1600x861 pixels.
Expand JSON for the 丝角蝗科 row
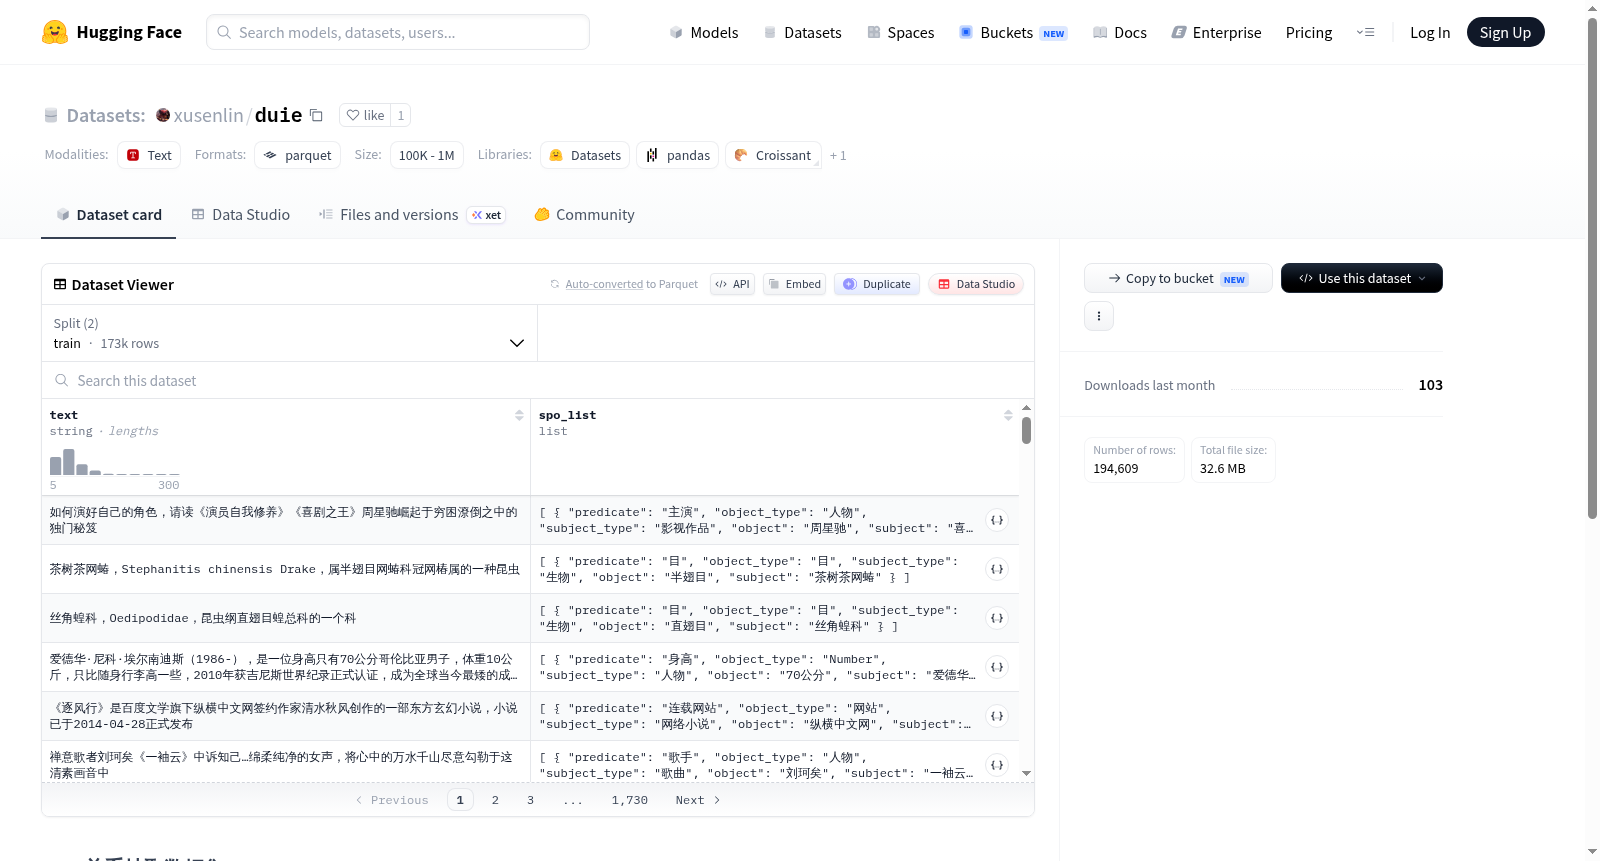click(x=997, y=618)
